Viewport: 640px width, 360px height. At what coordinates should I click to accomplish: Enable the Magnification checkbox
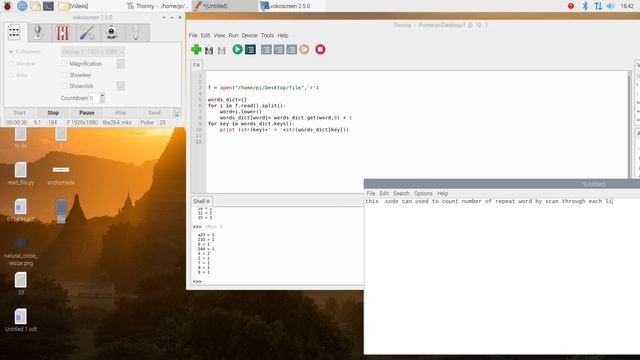(64, 64)
